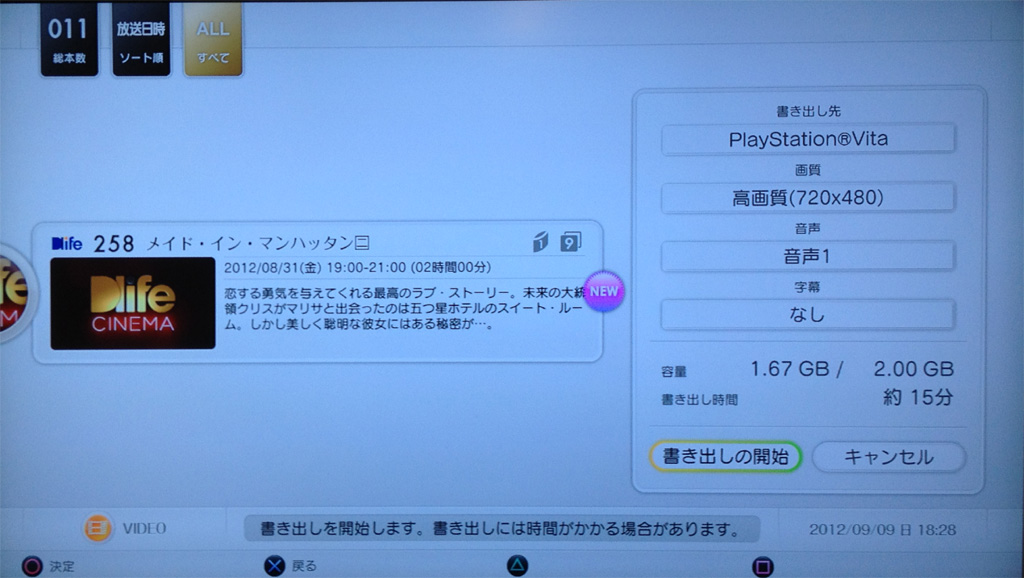Select the 011 total count tile
Image resolution: width=1024 pixels, height=578 pixels.
[69, 40]
